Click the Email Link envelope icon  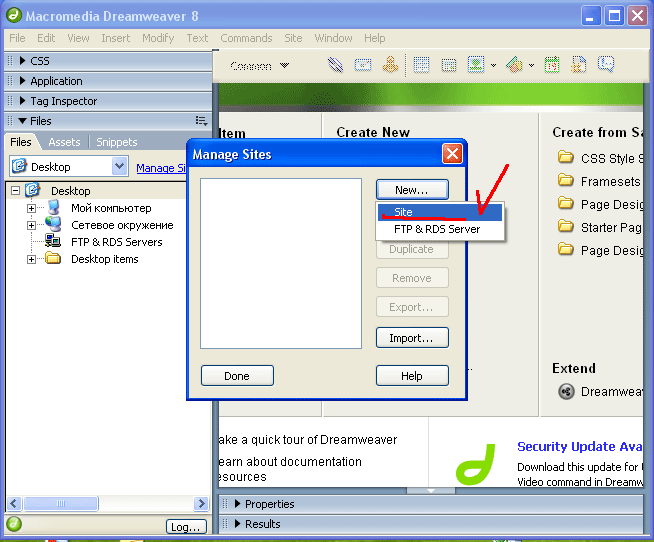pos(363,65)
